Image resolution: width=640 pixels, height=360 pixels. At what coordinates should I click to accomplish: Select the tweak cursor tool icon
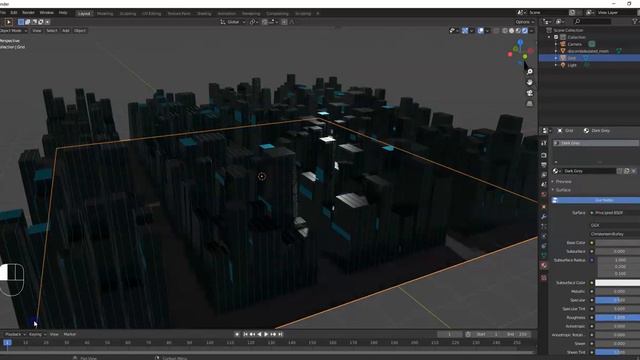(x=8, y=22)
